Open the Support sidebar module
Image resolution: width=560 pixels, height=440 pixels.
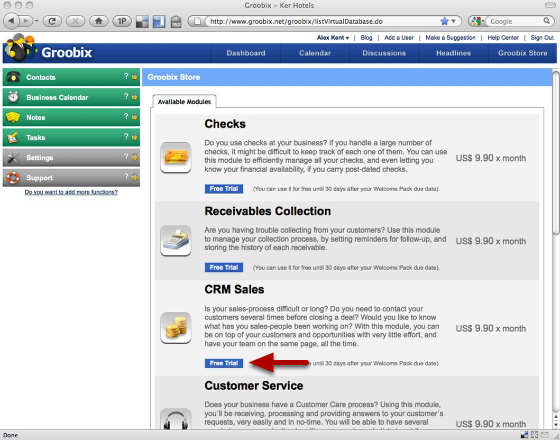tap(71, 178)
